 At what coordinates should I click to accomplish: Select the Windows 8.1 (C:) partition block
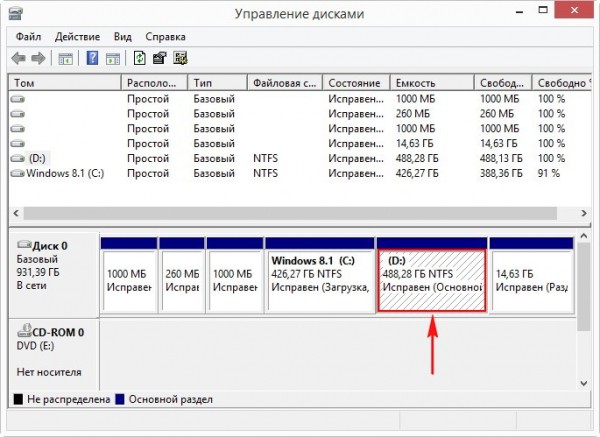[x=320, y=275]
